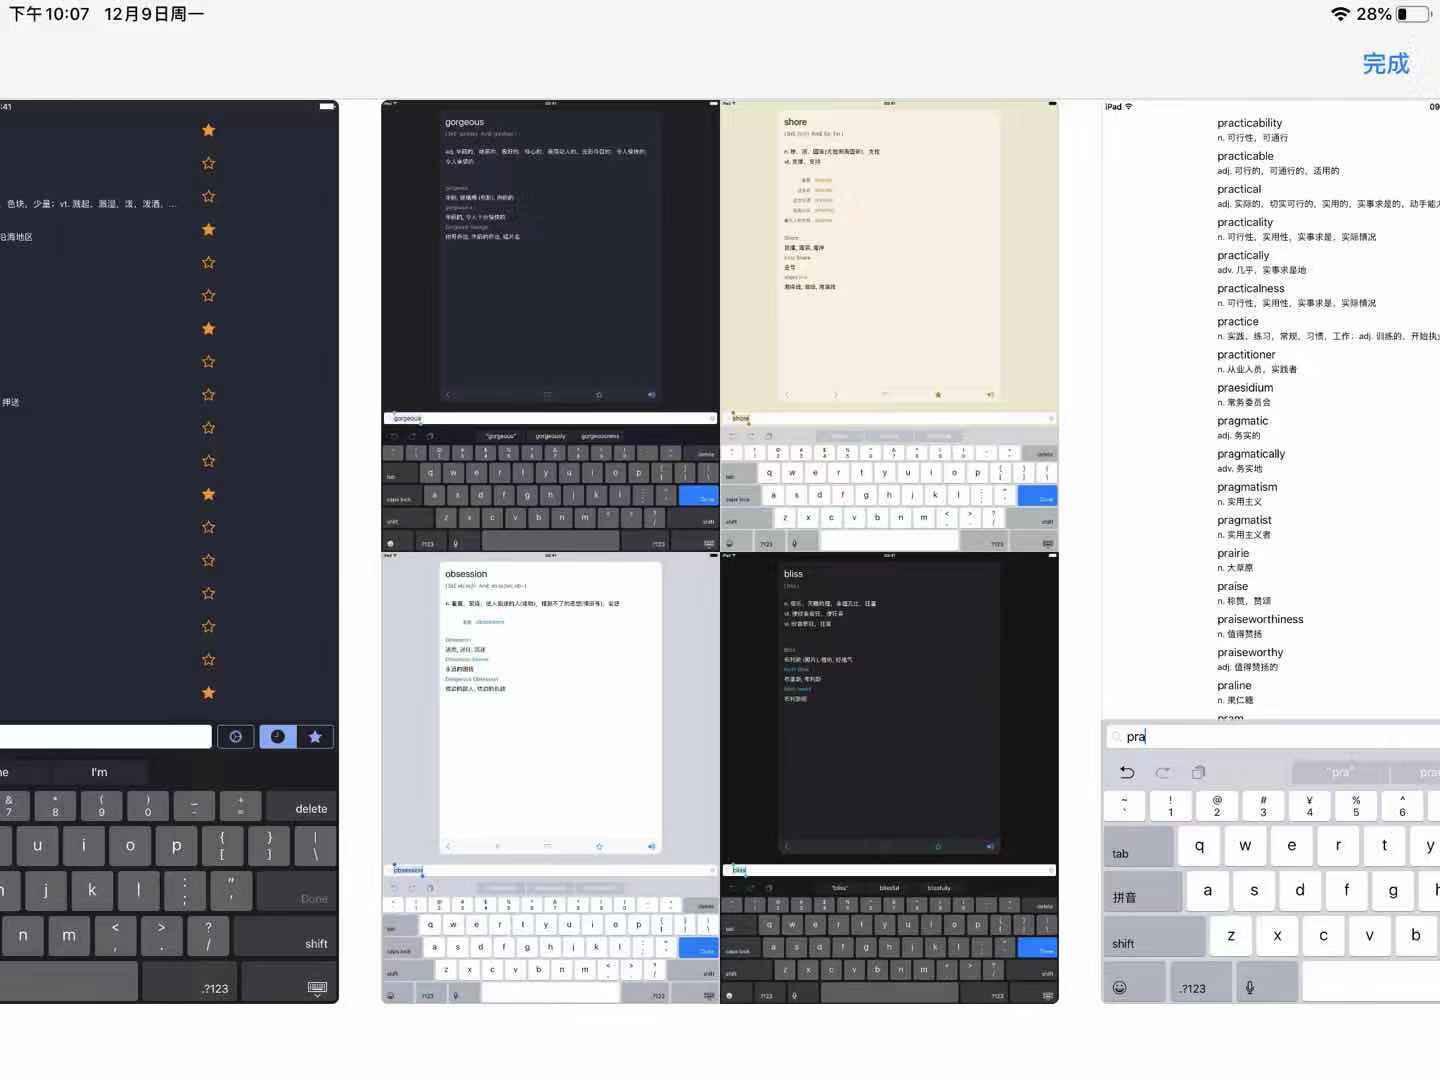Tap the "I'm" keyboard suggestion
The width and height of the screenshot is (1440, 1080).
99,772
